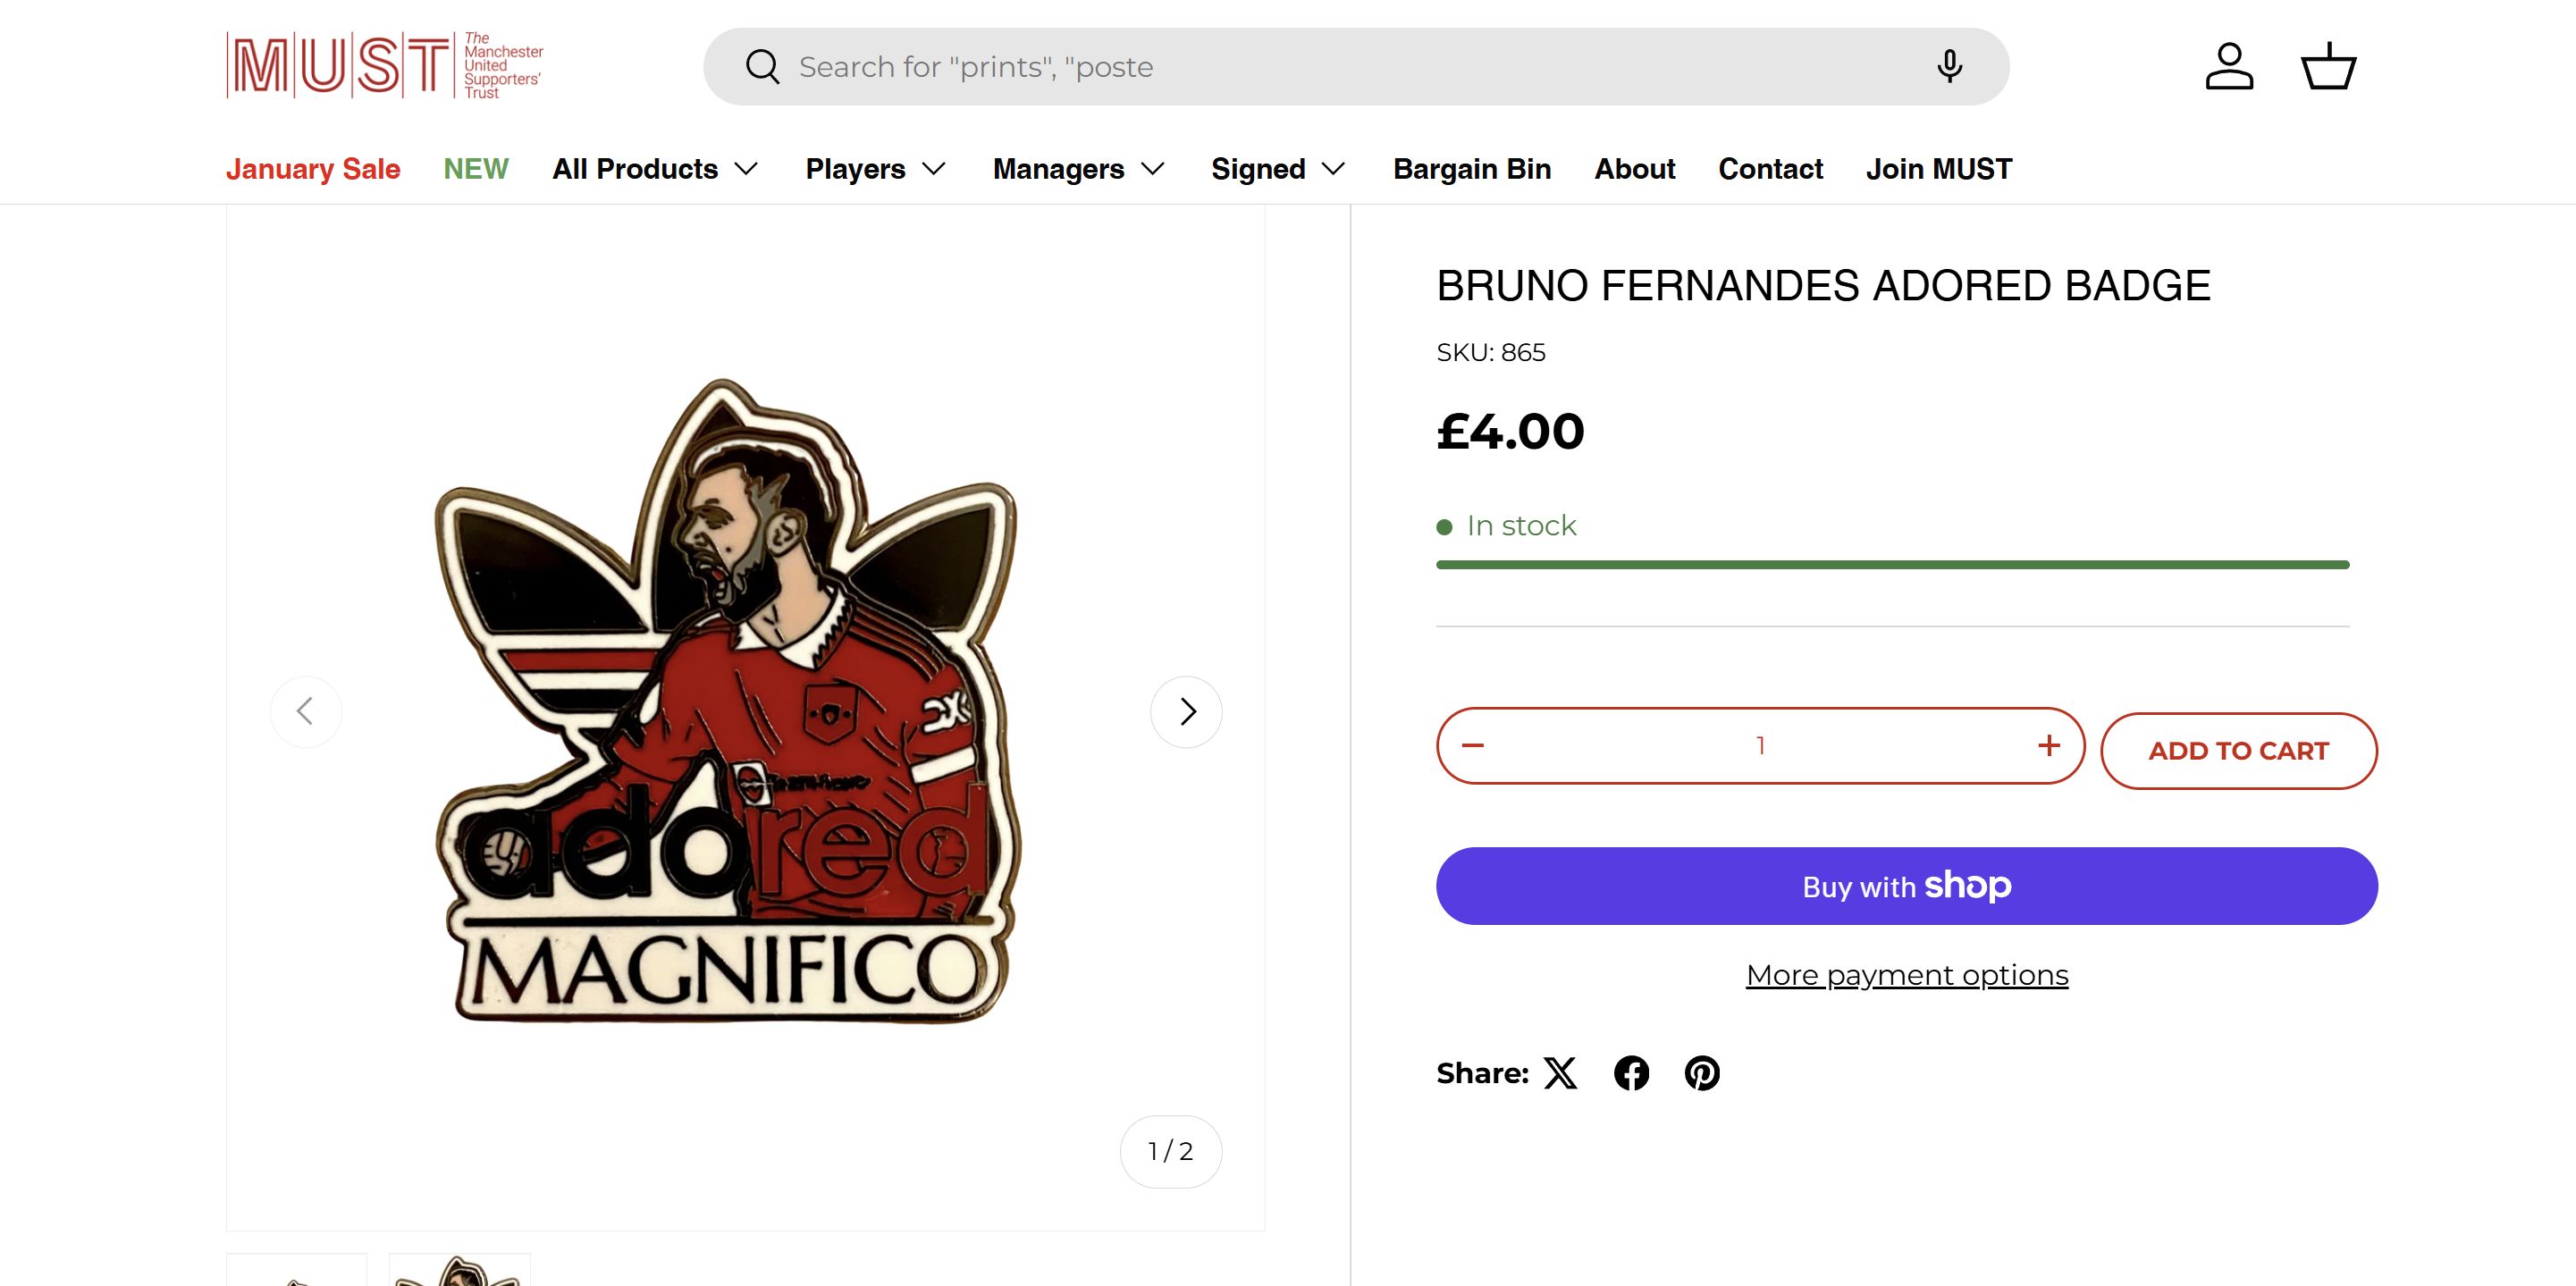Open the Signed dropdown menu
Screen dimensions: 2576x1286
(1277, 169)
